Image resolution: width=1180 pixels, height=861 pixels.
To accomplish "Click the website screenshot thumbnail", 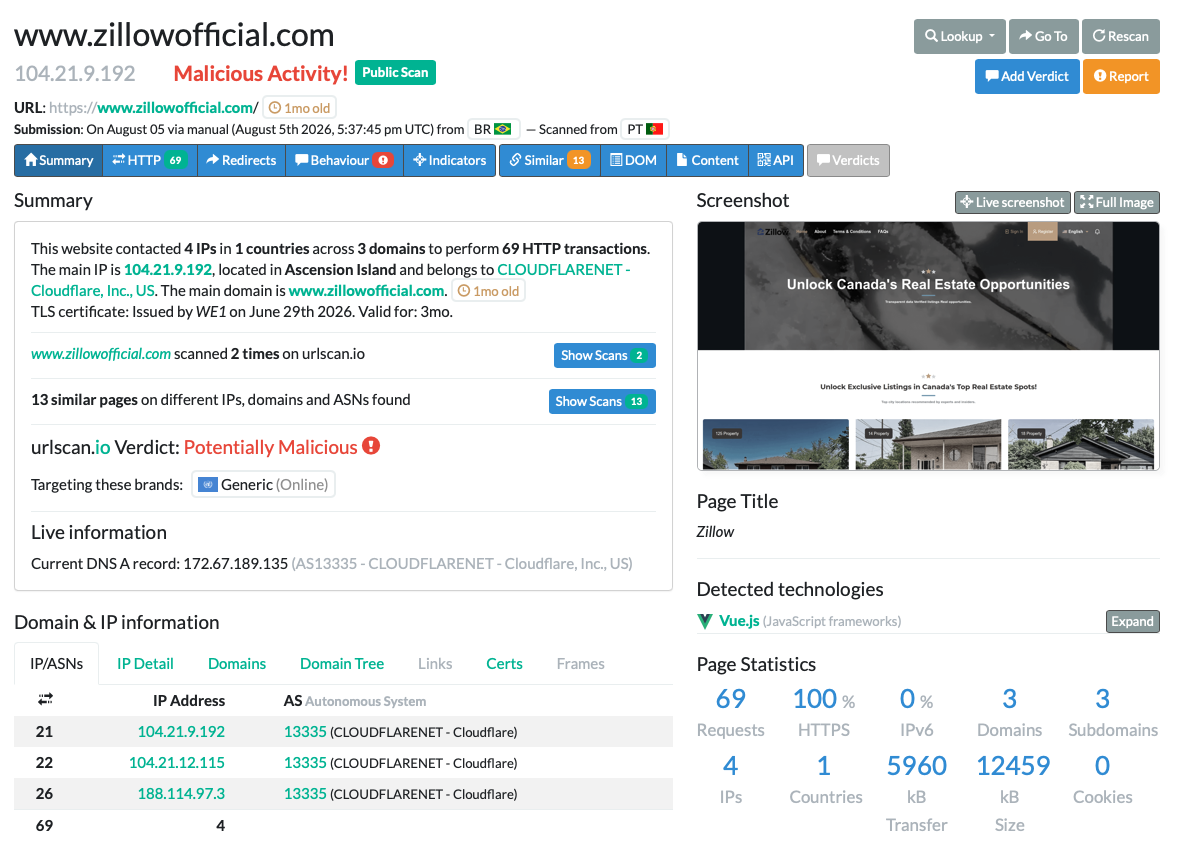I will click(x=928, y=346).
